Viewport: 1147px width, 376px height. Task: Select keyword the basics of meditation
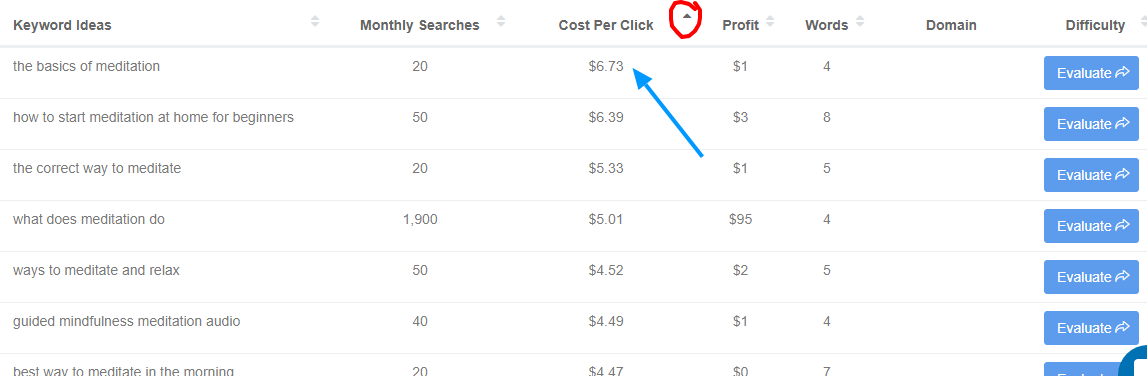pos(86,67)
